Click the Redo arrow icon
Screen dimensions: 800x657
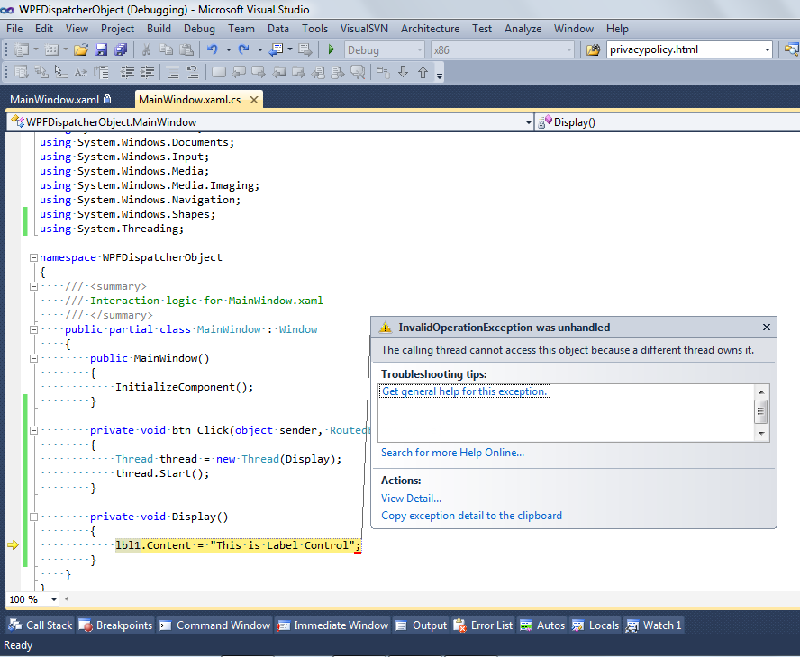(x=244, y=50)
